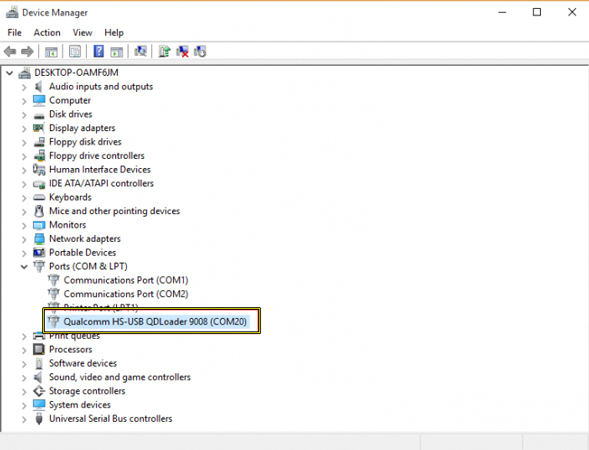Click the Mice and other pointing devices icon

coord(39,211)
